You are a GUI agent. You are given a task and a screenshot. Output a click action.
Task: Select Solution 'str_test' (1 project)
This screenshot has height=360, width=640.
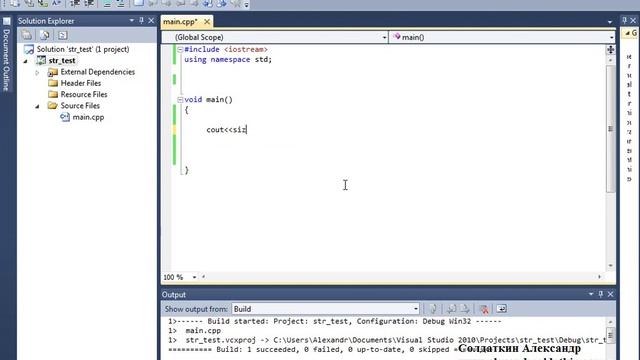[x=82, y=49]
